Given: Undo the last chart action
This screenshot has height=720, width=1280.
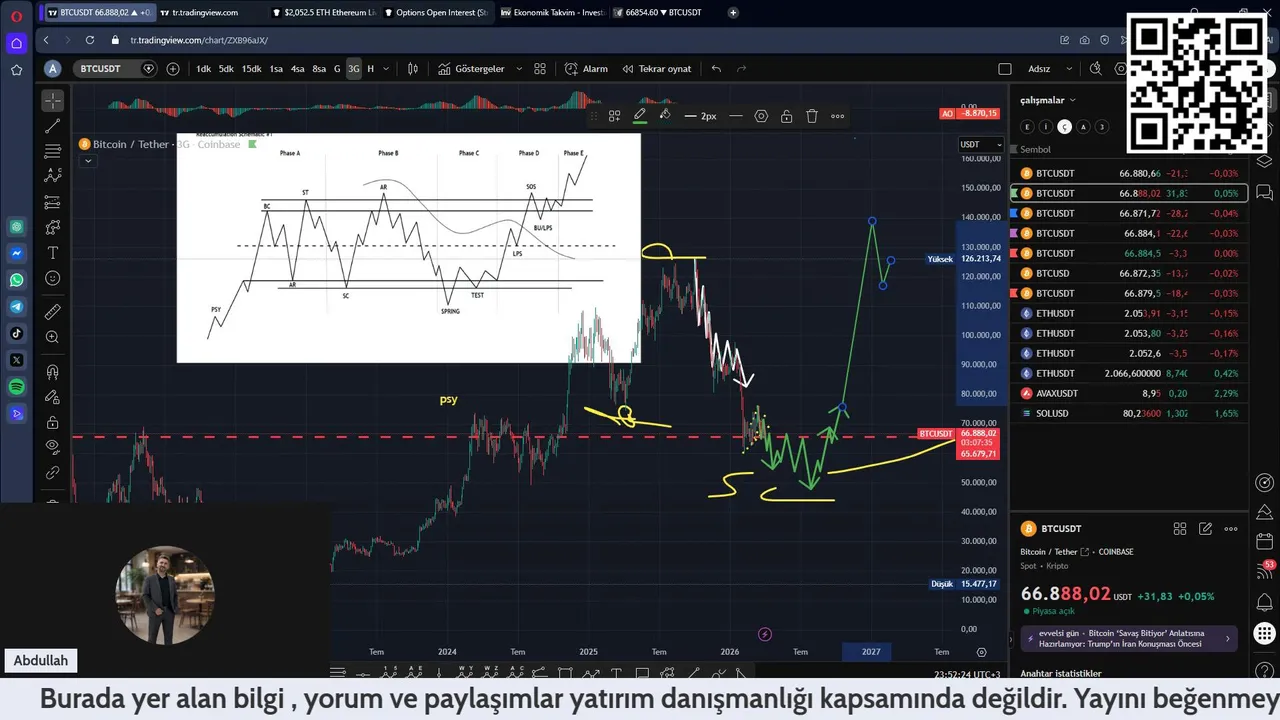Looking at the screenshot, I should [716, 69].
